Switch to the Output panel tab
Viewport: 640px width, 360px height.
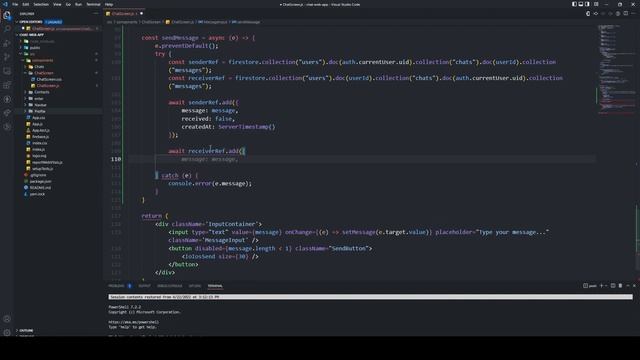[144, 286]
